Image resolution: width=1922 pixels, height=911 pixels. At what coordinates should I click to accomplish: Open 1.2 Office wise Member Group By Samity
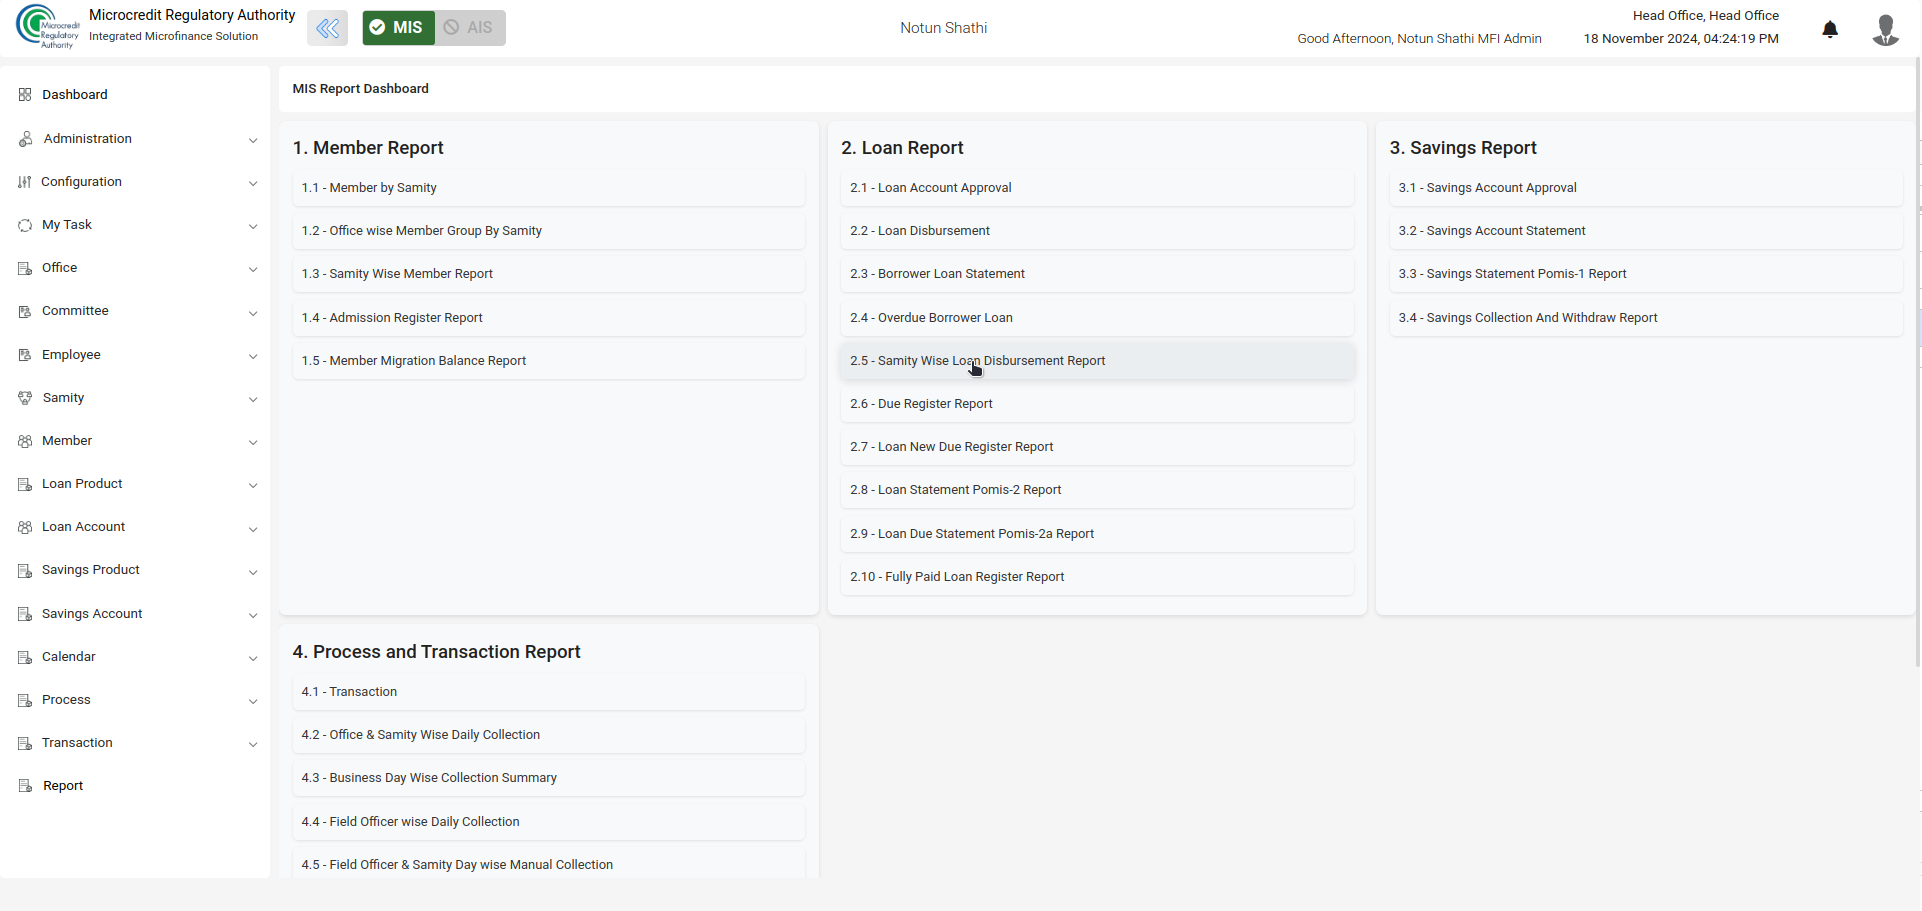548,231
